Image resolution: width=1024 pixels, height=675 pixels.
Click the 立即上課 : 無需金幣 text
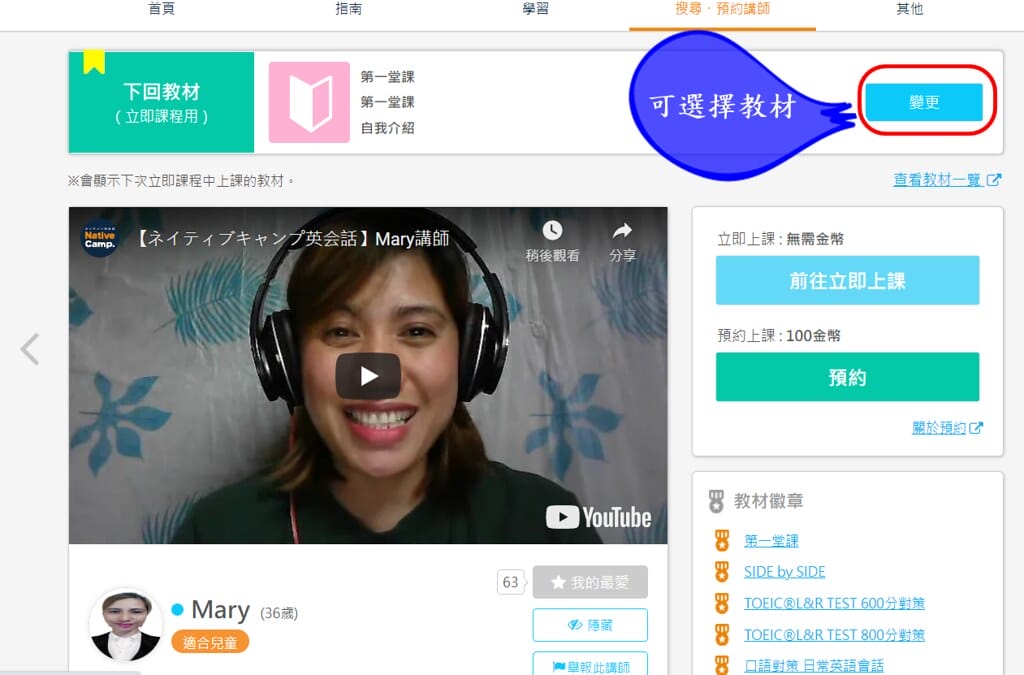[x=780, y=238]
